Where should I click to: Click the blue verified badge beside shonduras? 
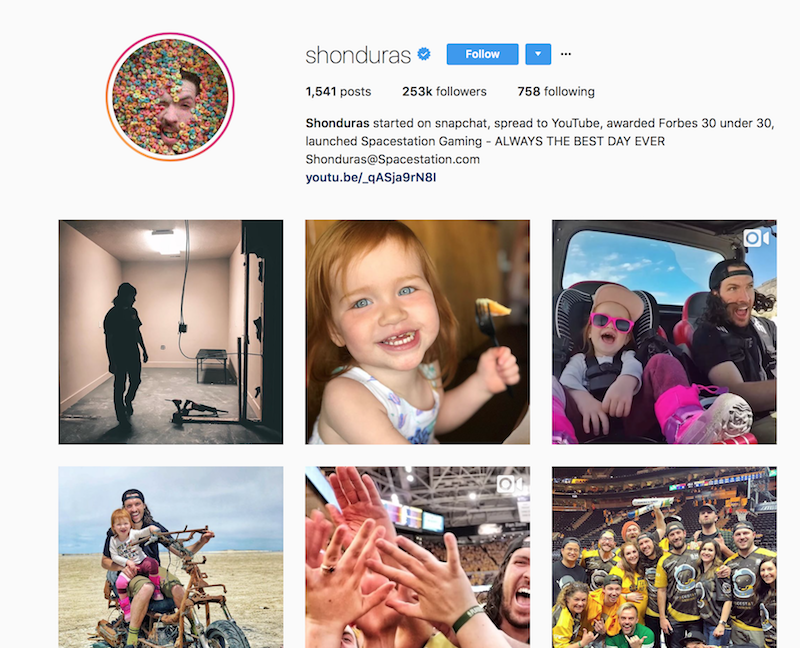[424, 54]
